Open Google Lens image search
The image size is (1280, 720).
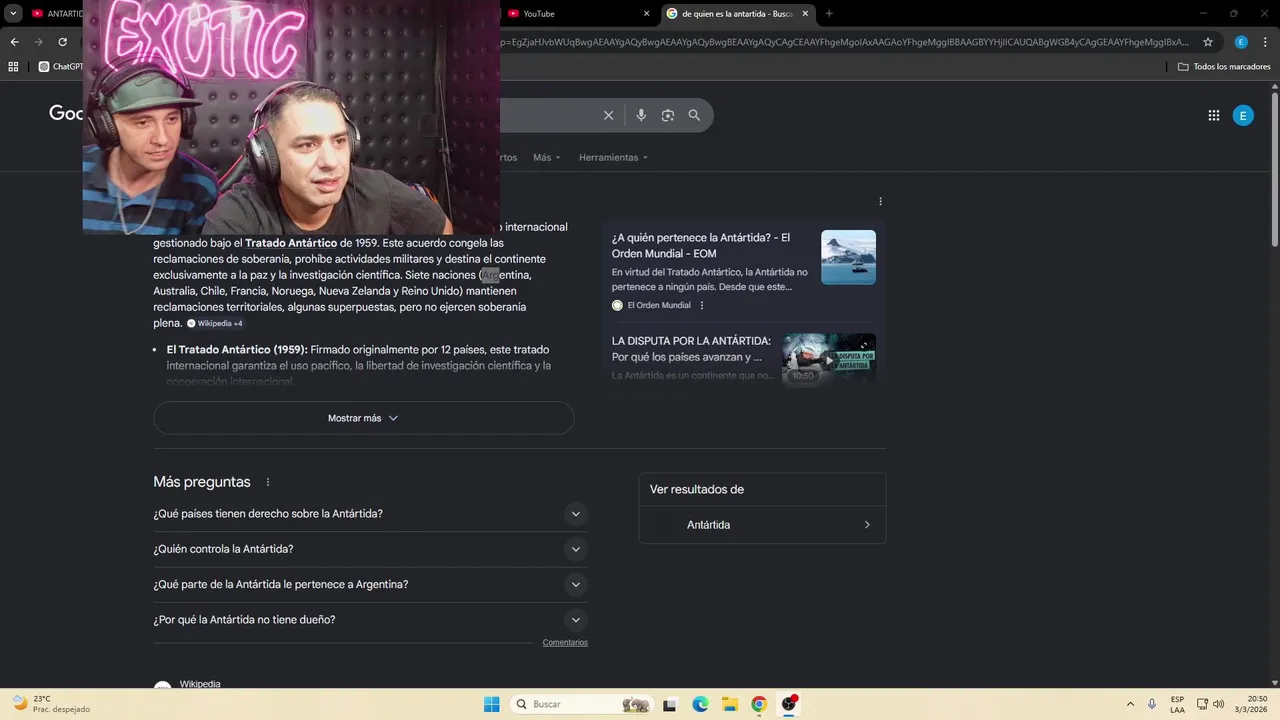(x=668, y=115)
